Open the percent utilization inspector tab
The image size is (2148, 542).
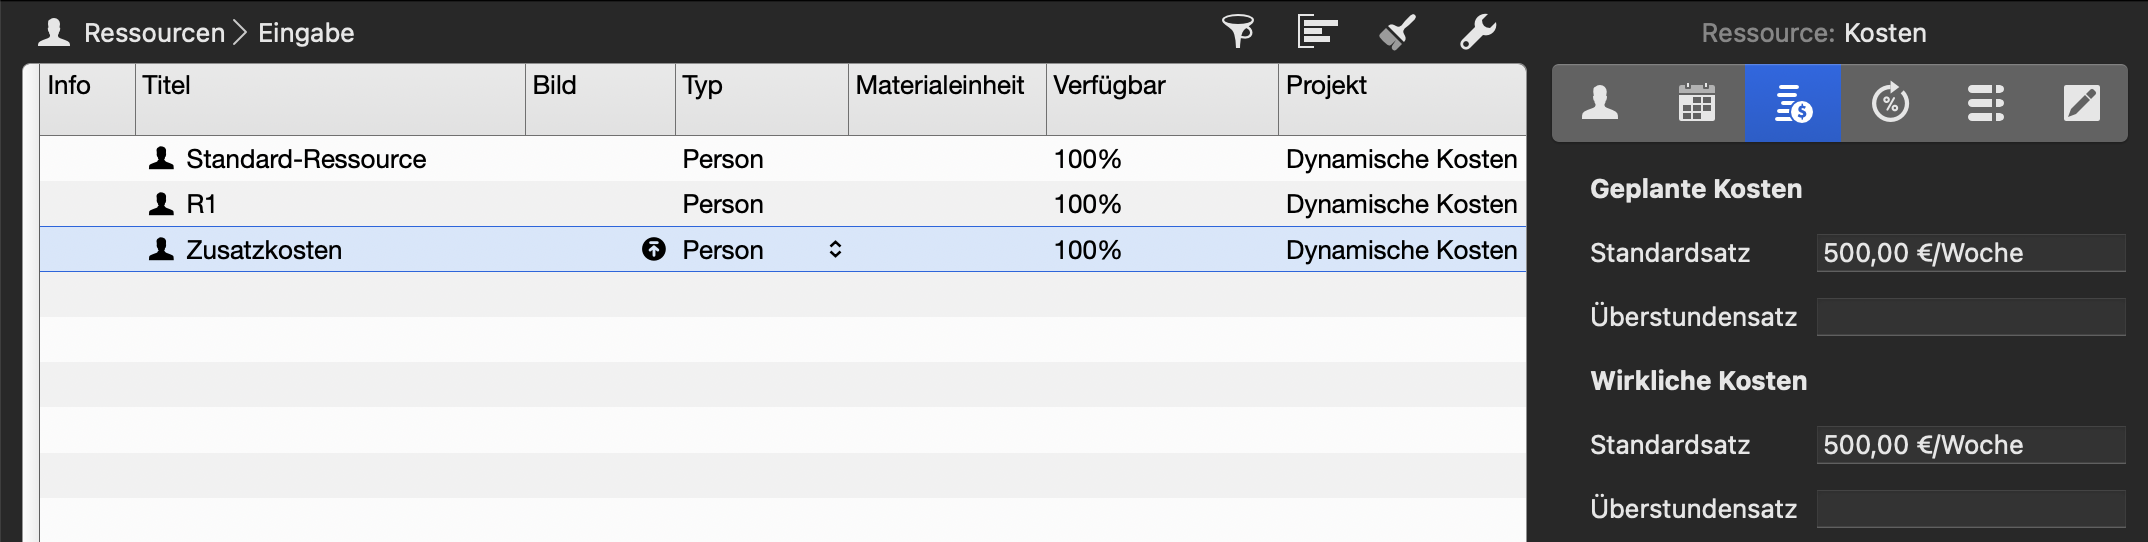pyautogui.click(x=1890, y=103)
